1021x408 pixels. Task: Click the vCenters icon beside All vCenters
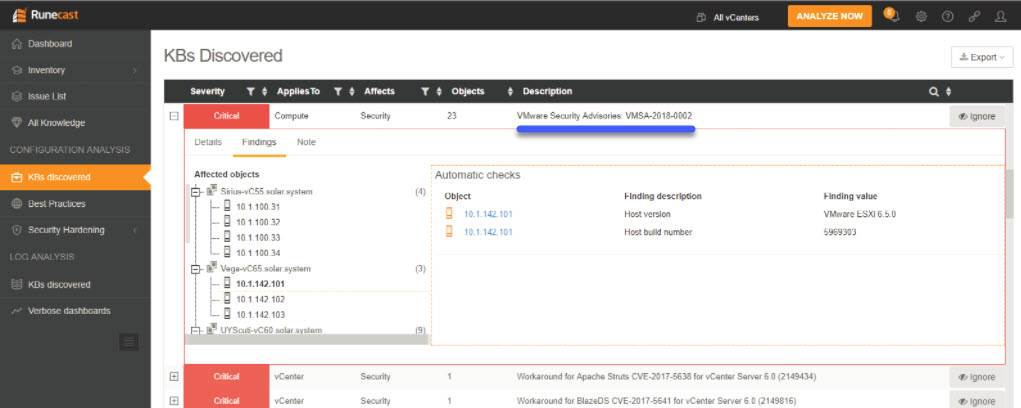[701, 18]
